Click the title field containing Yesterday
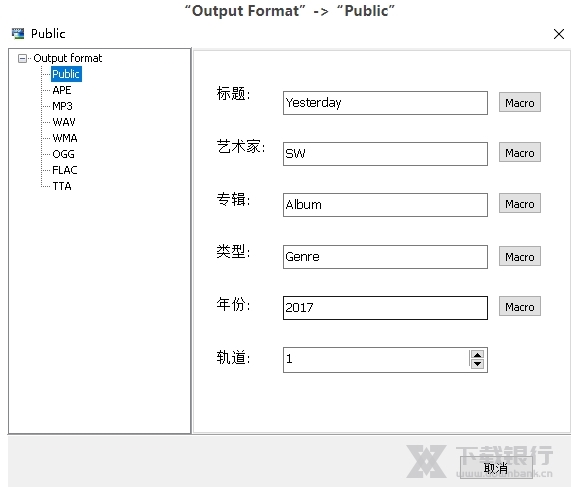The width and height of the screenshot is (571, 487). tap(385, 103)
